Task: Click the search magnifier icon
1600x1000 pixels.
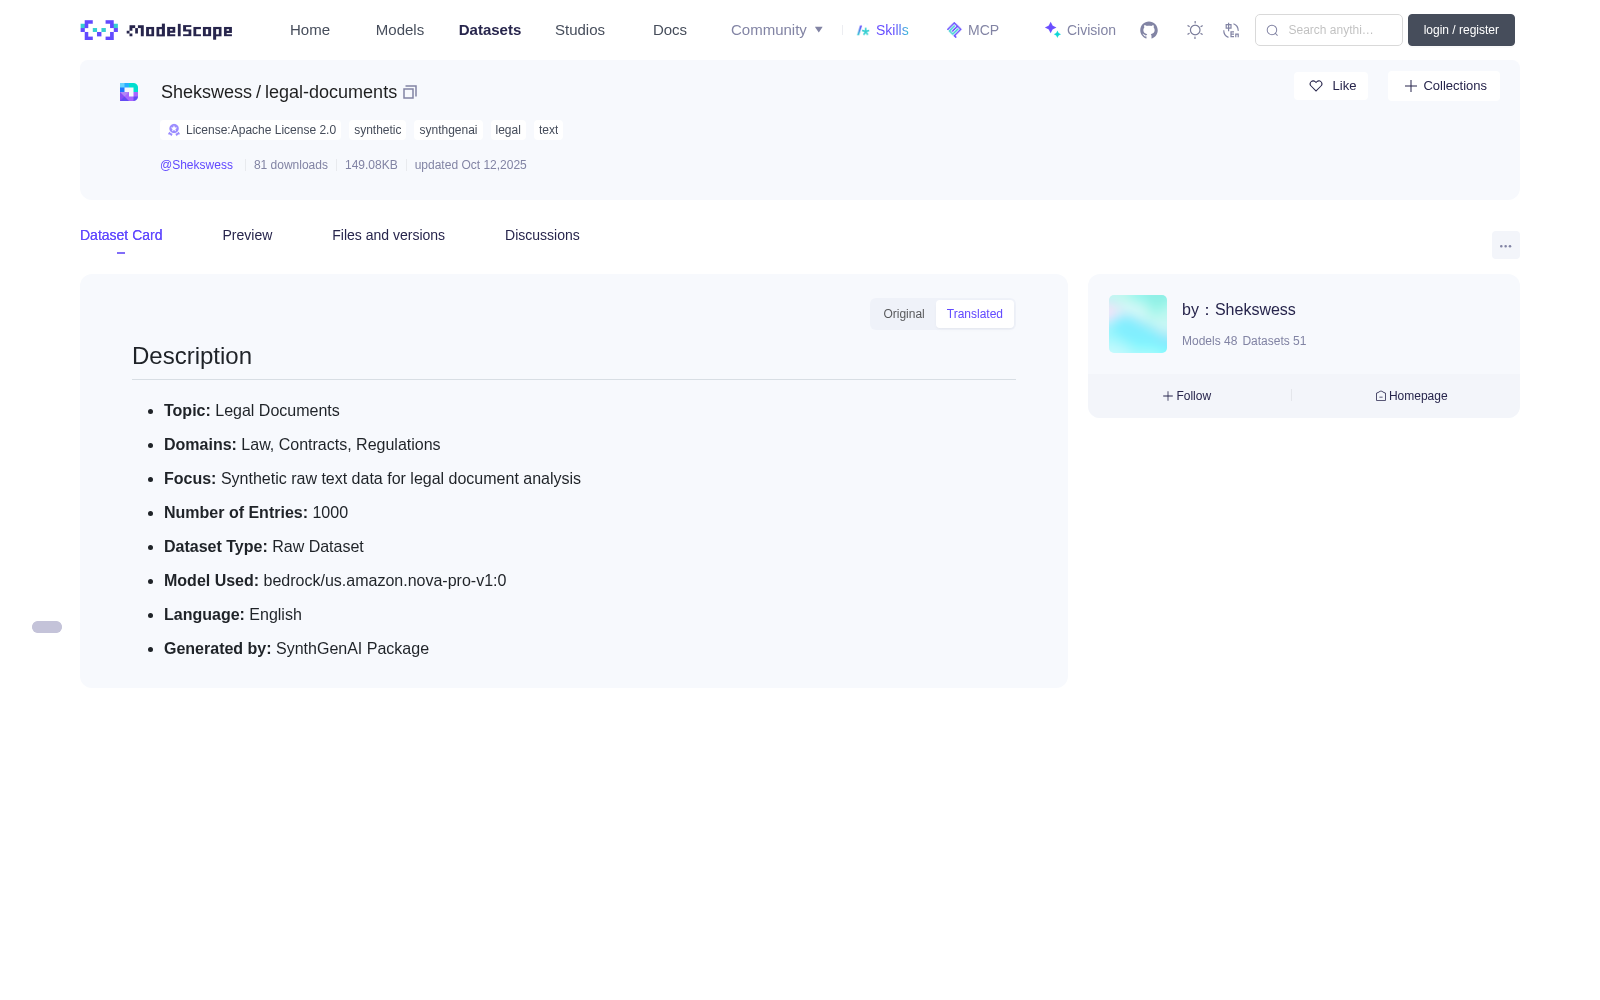Action: click(x=1272, y=30)
